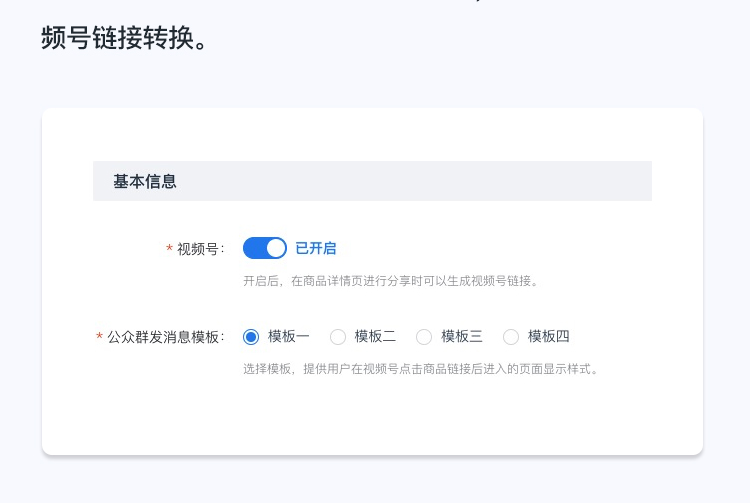Click the red asterisk beside 视频号
750x503 pixels.
(169, 249)
